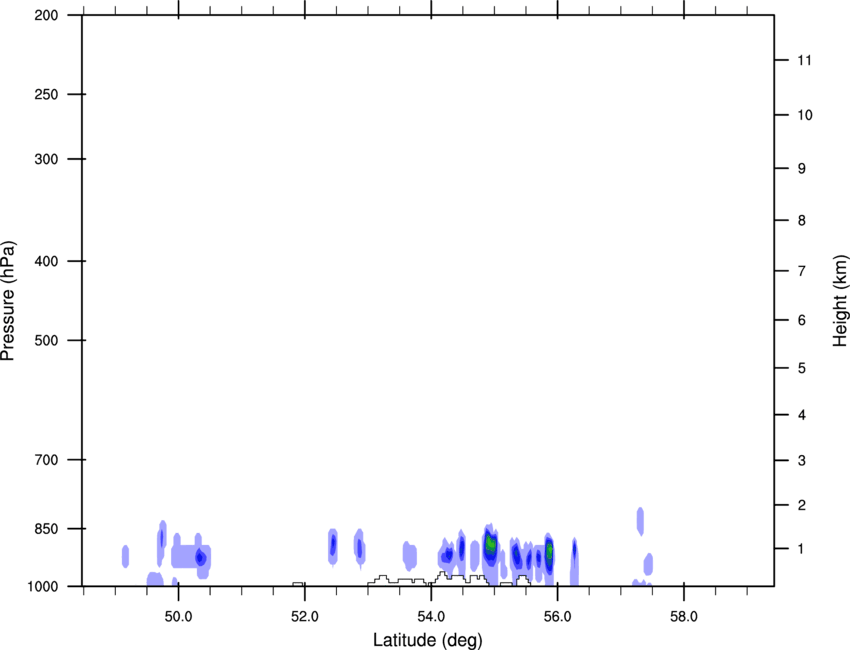
Task: Click the 10 km height label
Action: [805, 115]
